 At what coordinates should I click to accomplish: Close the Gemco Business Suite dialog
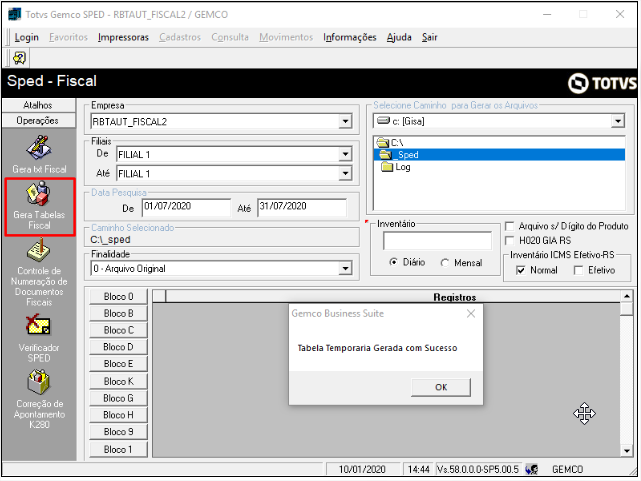[471, 313]
